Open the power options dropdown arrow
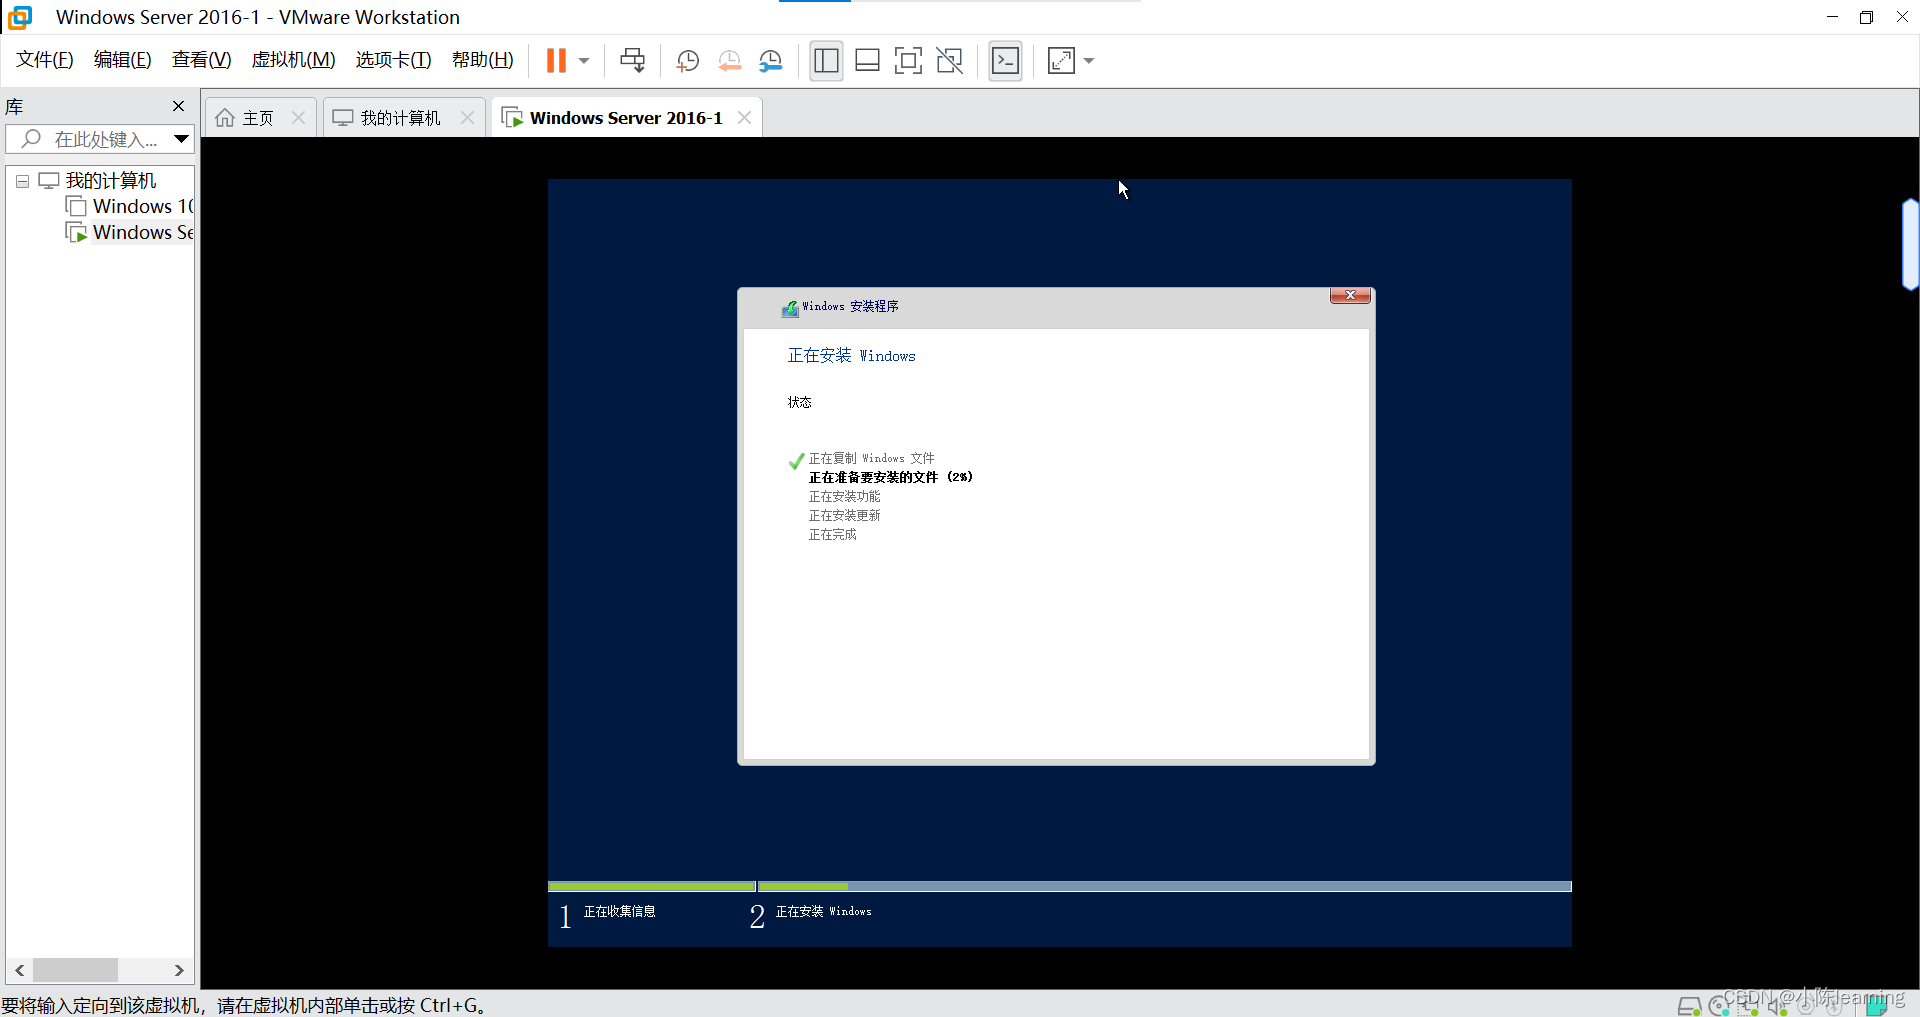Viewport: 1920px width, 1017px height. point(584,61)
